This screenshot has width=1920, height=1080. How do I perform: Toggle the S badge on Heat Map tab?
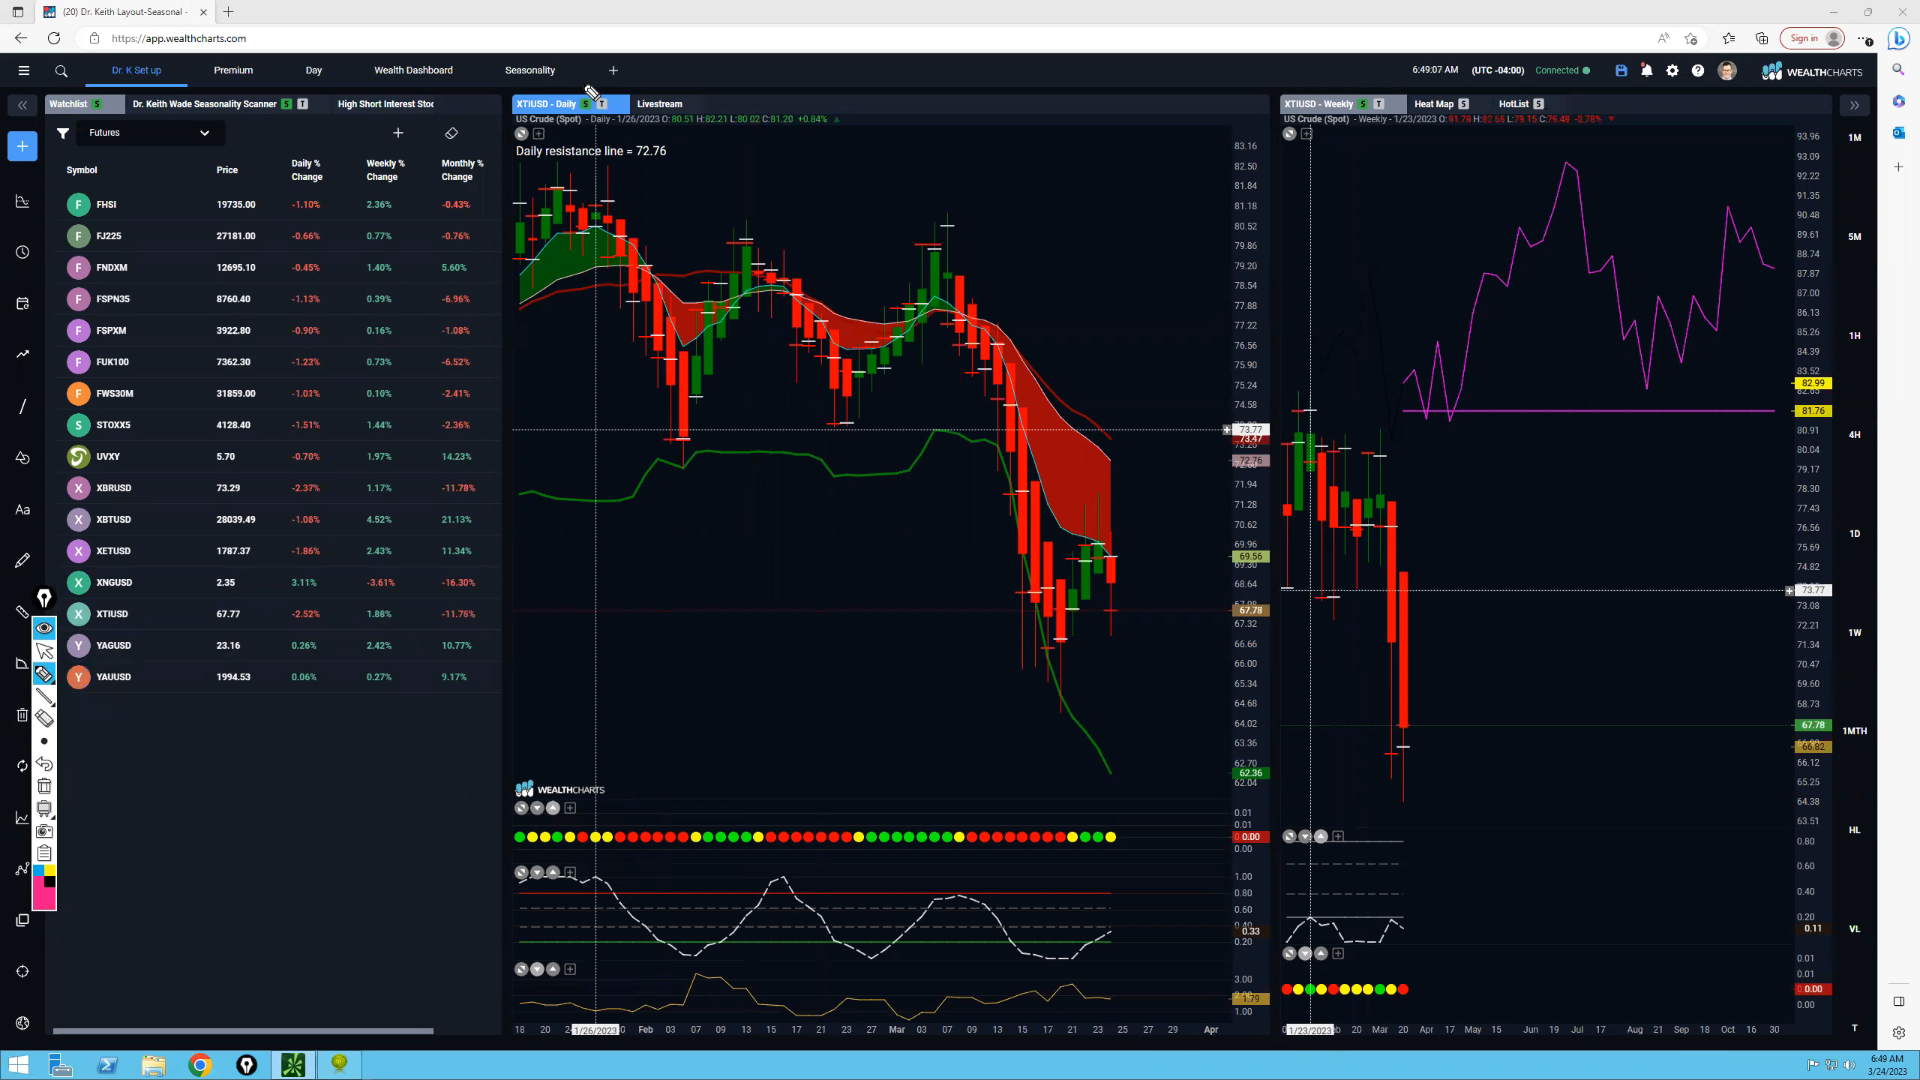pyautogui.click(x=1464, y=104)
